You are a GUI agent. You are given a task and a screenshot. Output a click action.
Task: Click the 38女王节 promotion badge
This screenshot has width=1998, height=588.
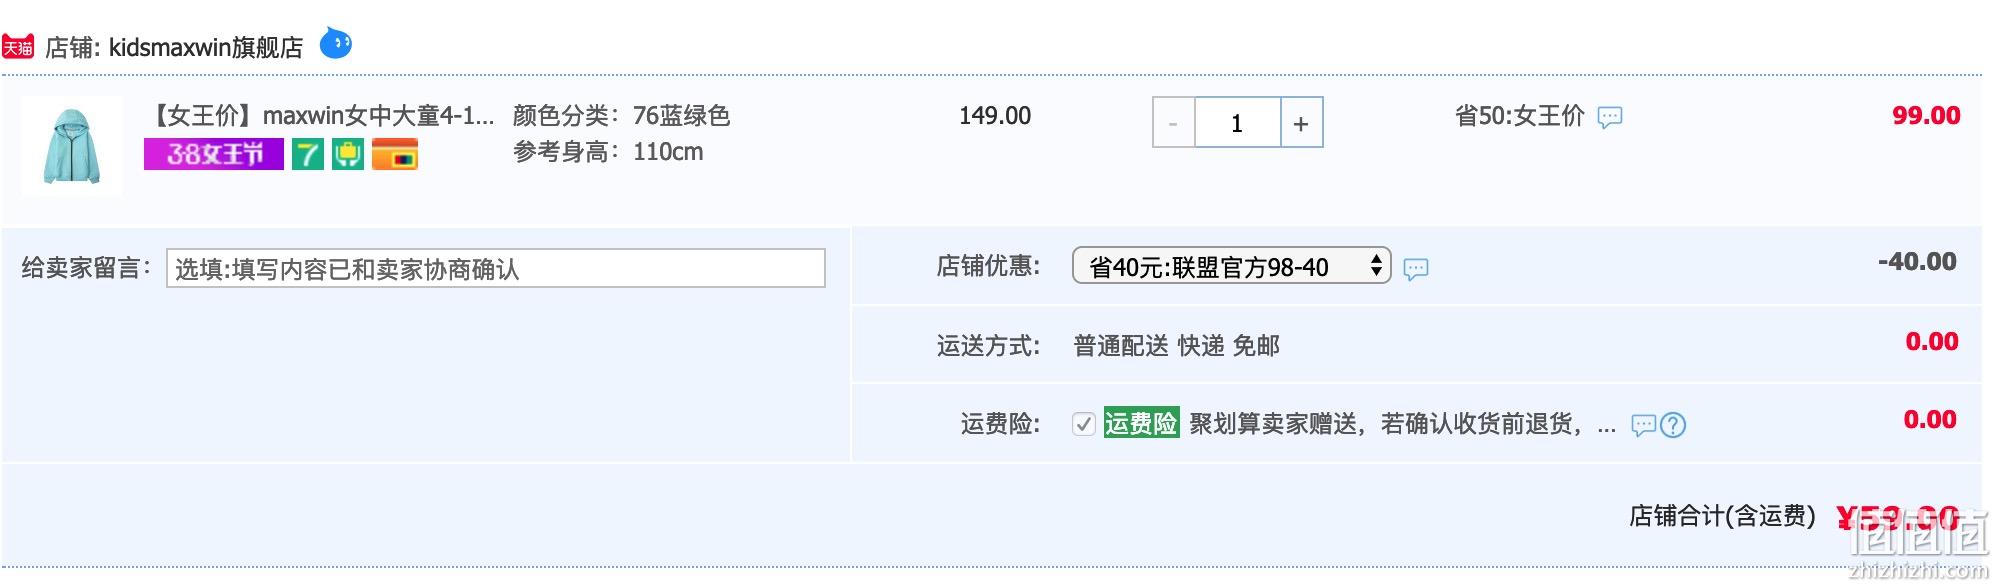(x=214, y=154)
